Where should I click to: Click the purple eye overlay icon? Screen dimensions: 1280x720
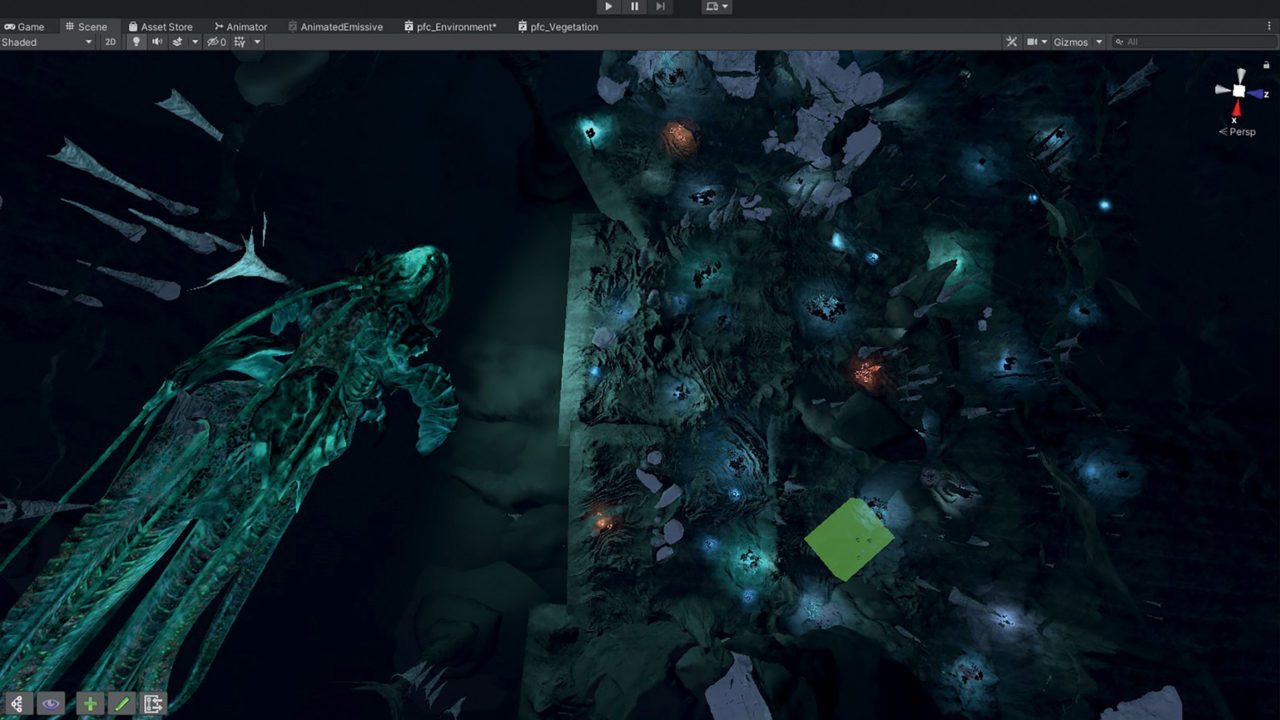pyautogui.click(x=51, y=704)
